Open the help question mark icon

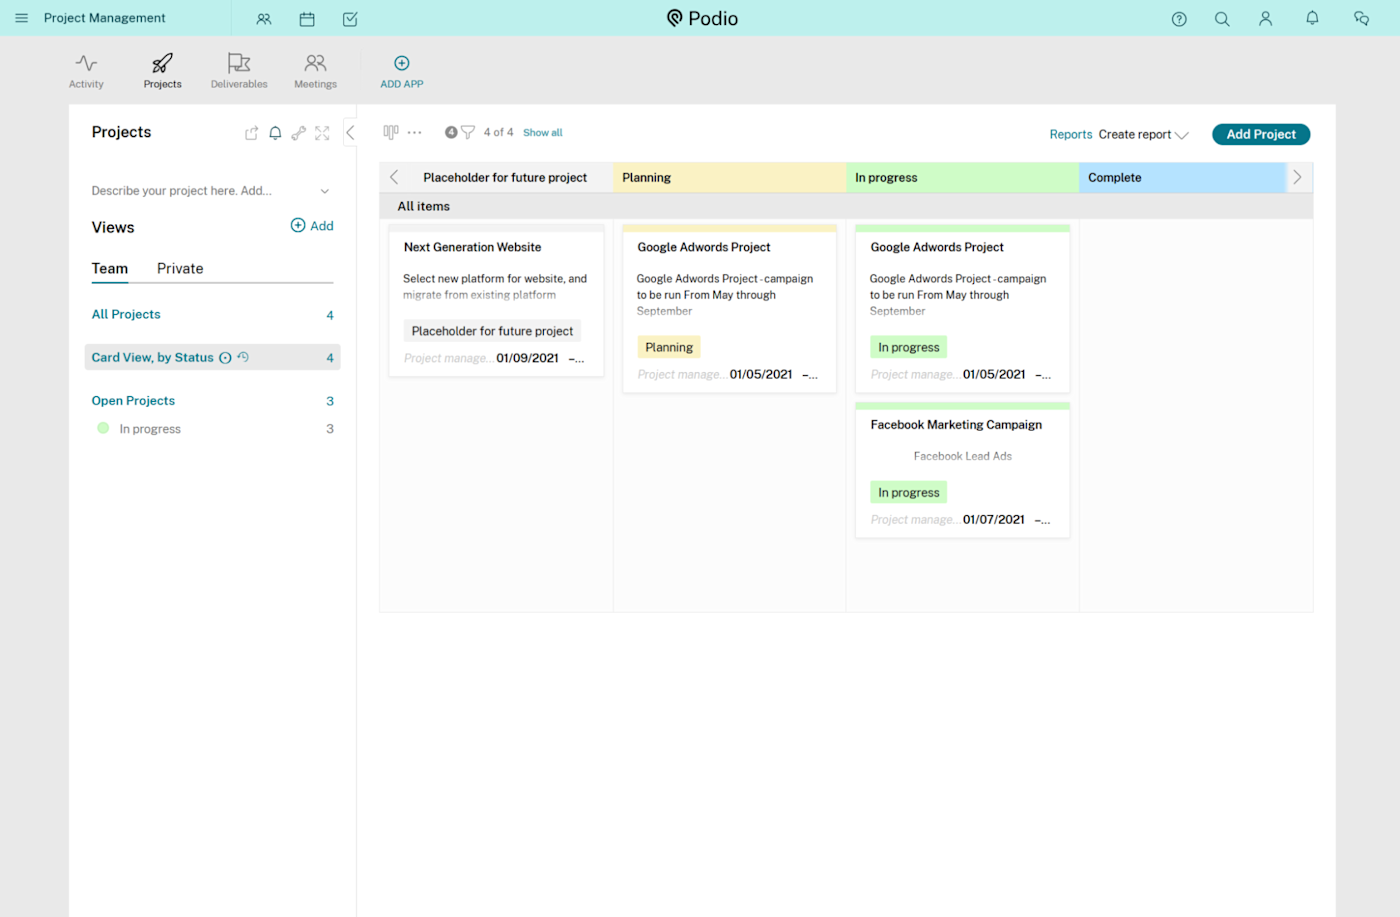click(x=1179, y=19)
